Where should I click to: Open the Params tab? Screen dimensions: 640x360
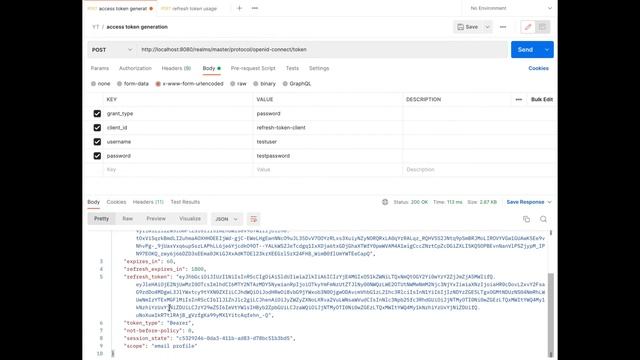pos(100,69)
